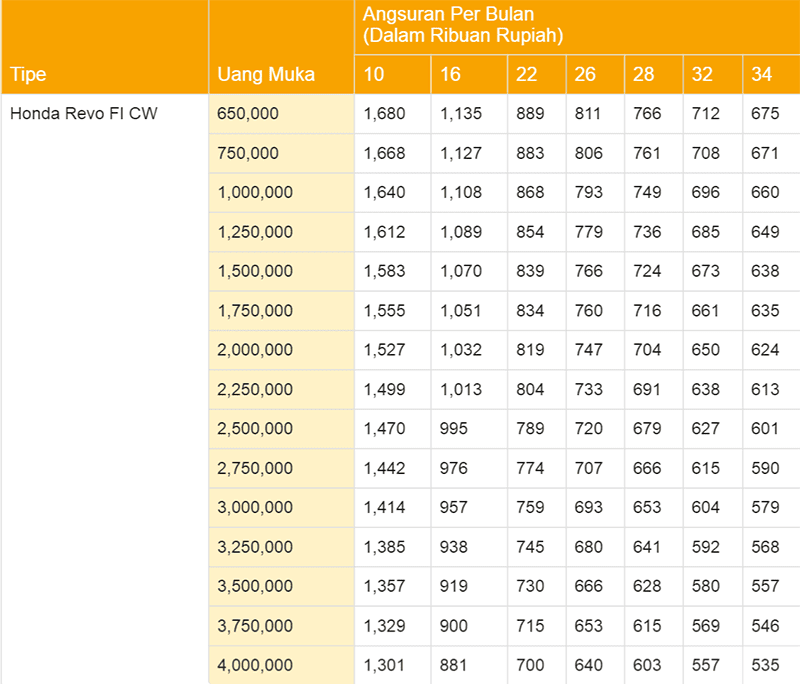Click the Uang Muka column header
This screenshot has height=684, width=800.
pyautogui.click(x=266, y=75)
